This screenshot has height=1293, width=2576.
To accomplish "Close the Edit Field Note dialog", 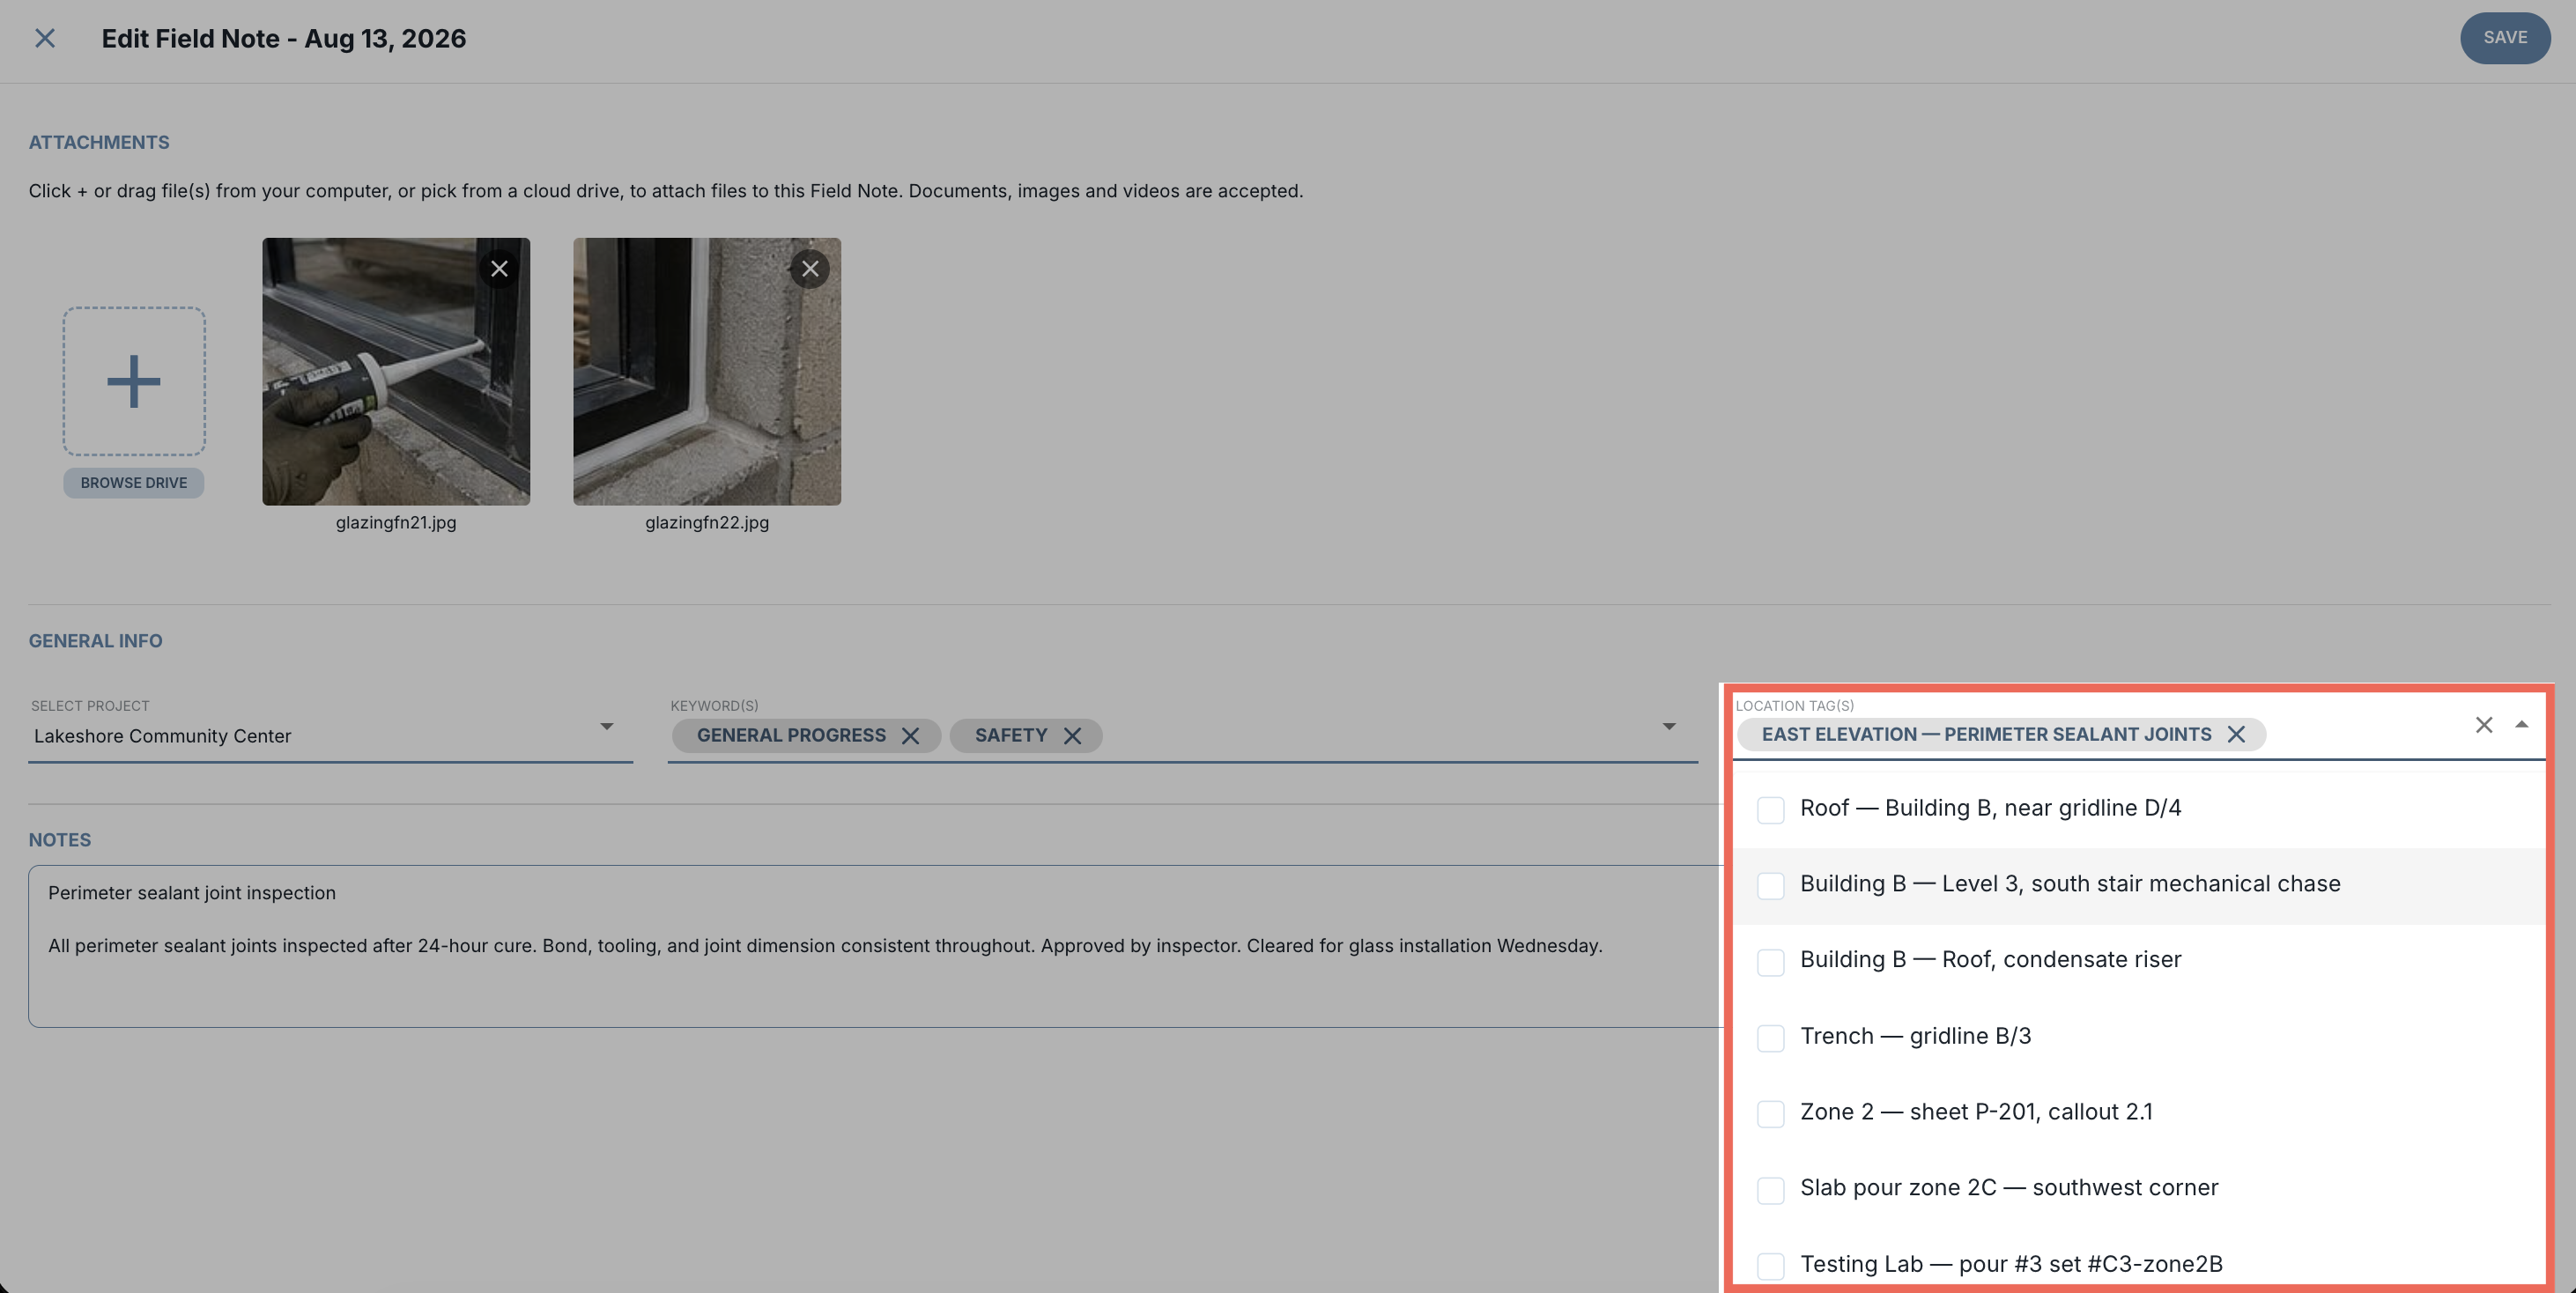I will tap(45, 38).
